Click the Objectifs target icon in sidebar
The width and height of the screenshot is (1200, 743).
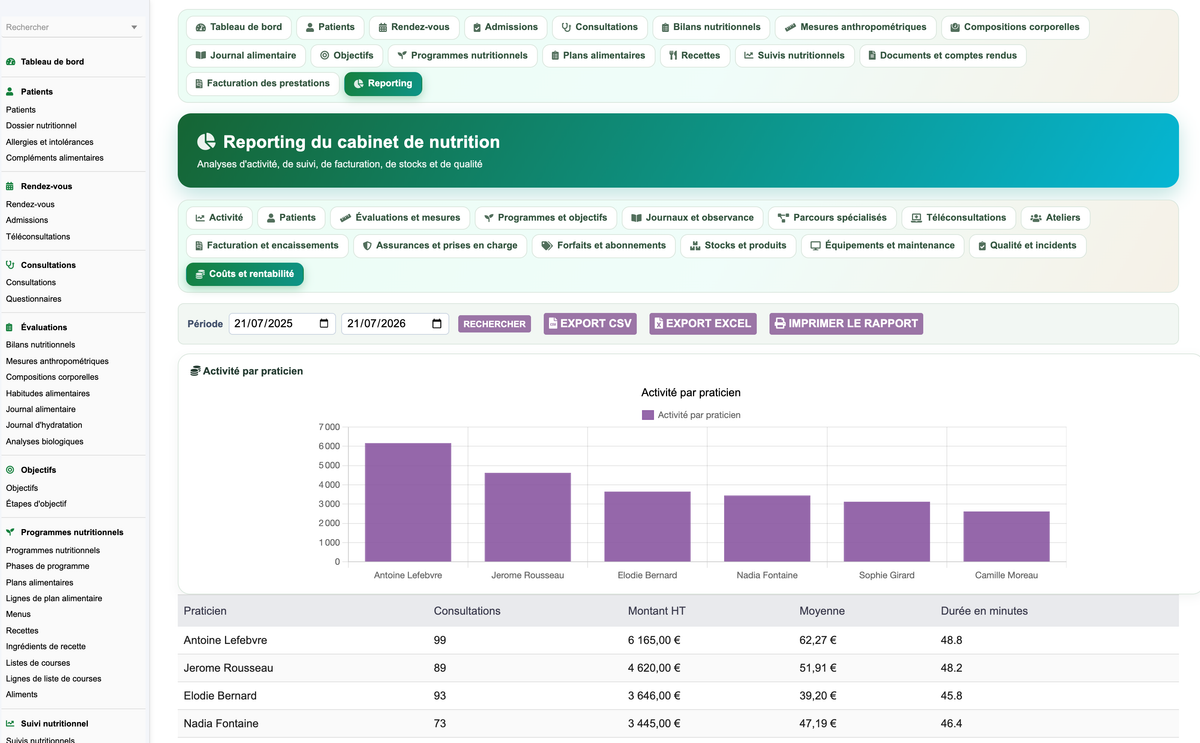11,470
